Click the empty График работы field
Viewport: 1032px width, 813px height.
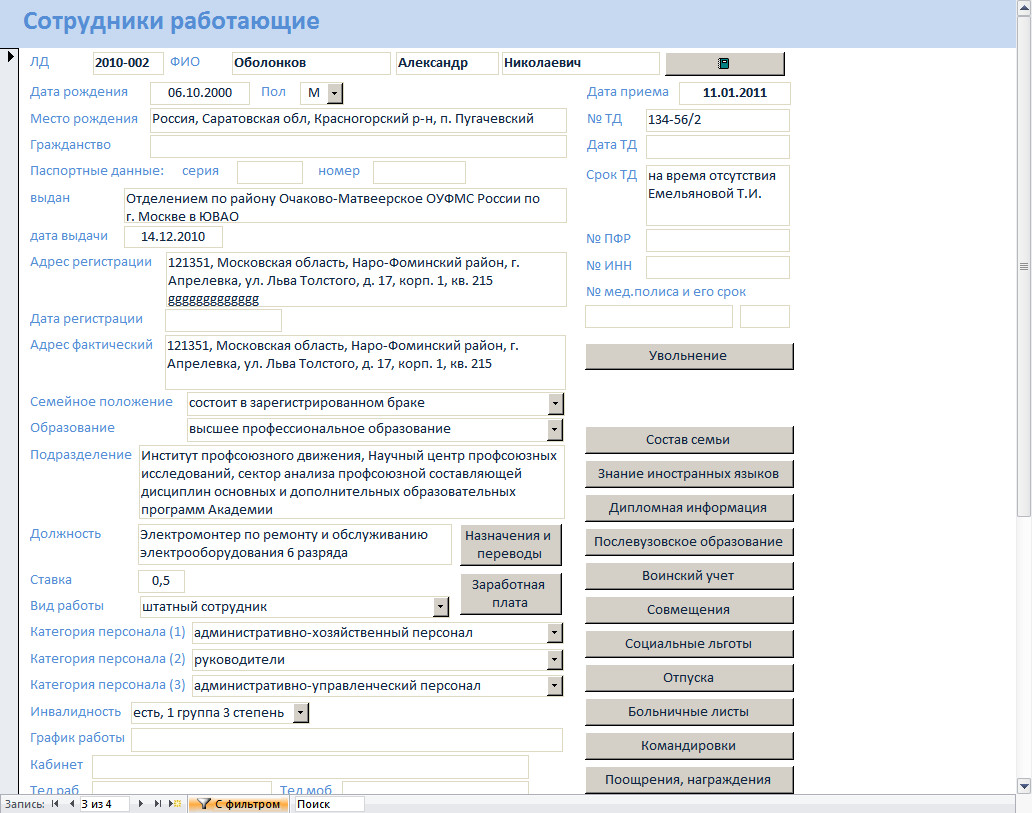click(x=347, y=740)
